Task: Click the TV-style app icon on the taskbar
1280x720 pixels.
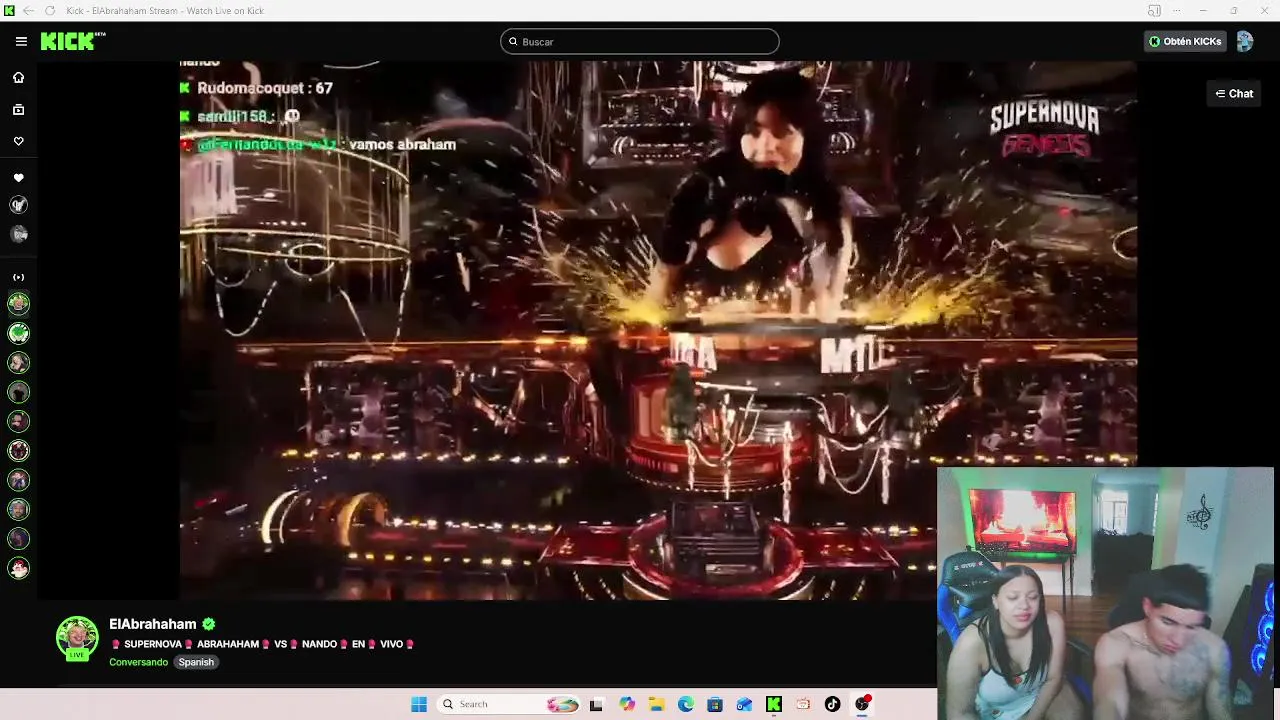Action: coord(803,704)
